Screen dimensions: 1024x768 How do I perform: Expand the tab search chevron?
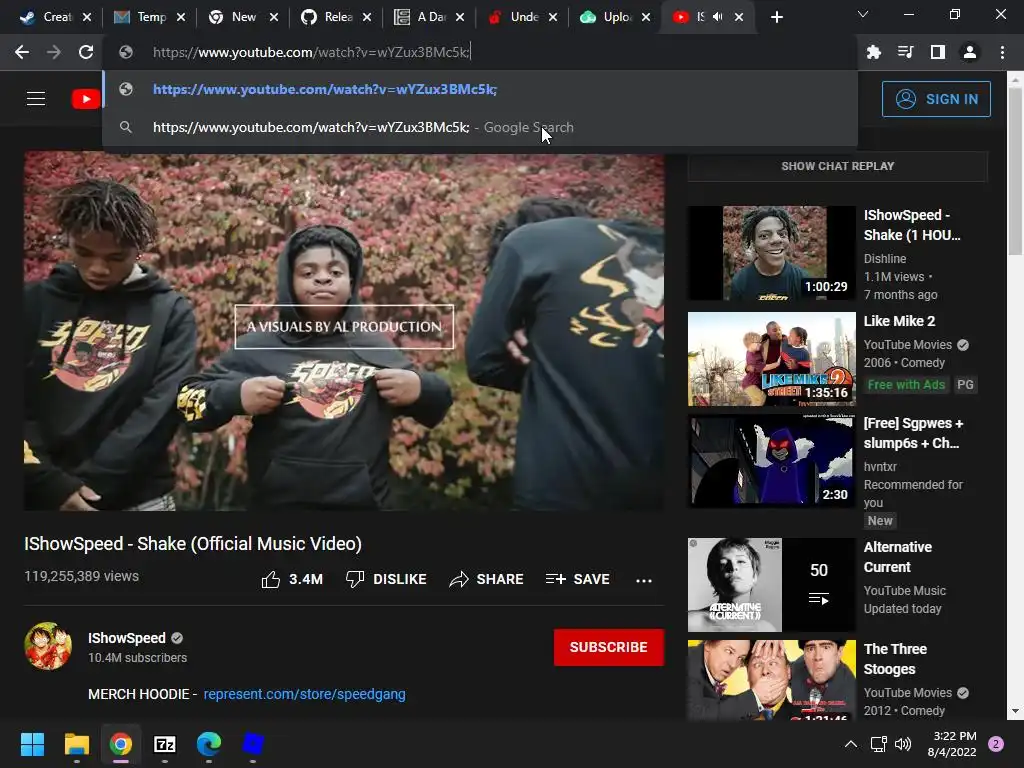tap(863, 14)
